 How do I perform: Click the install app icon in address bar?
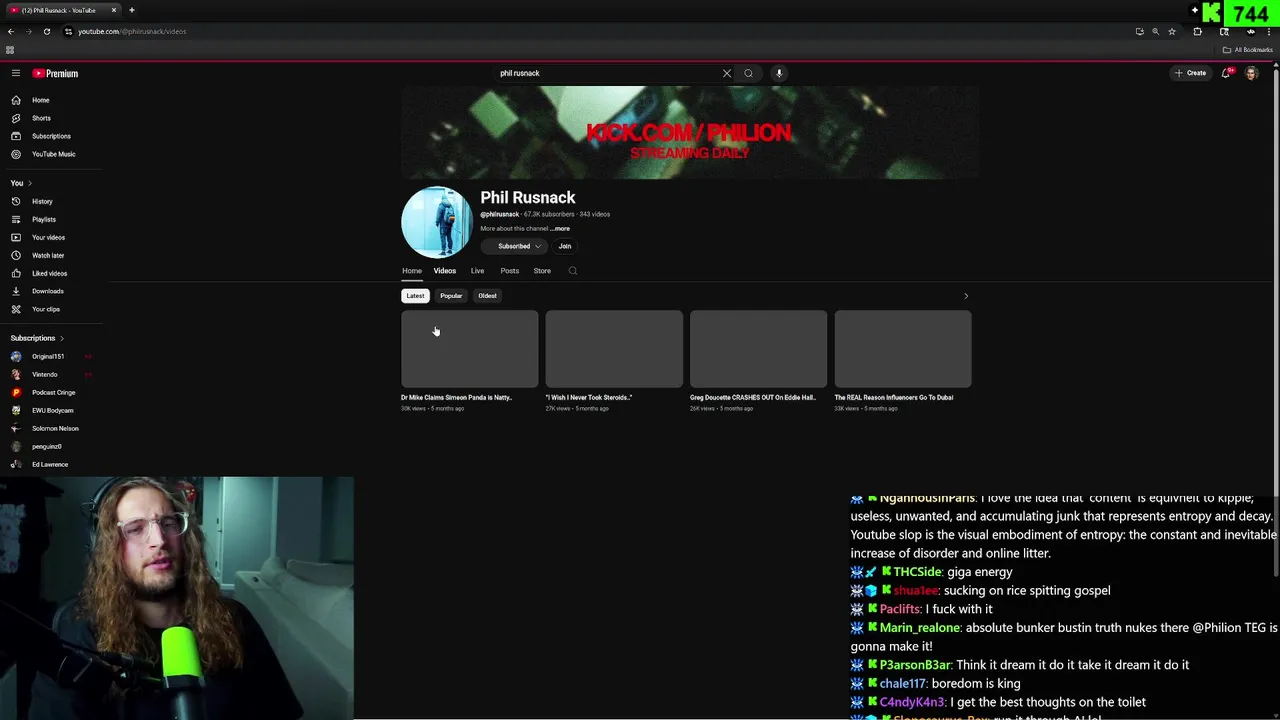pyautogui.click(x=1139, y=31)
